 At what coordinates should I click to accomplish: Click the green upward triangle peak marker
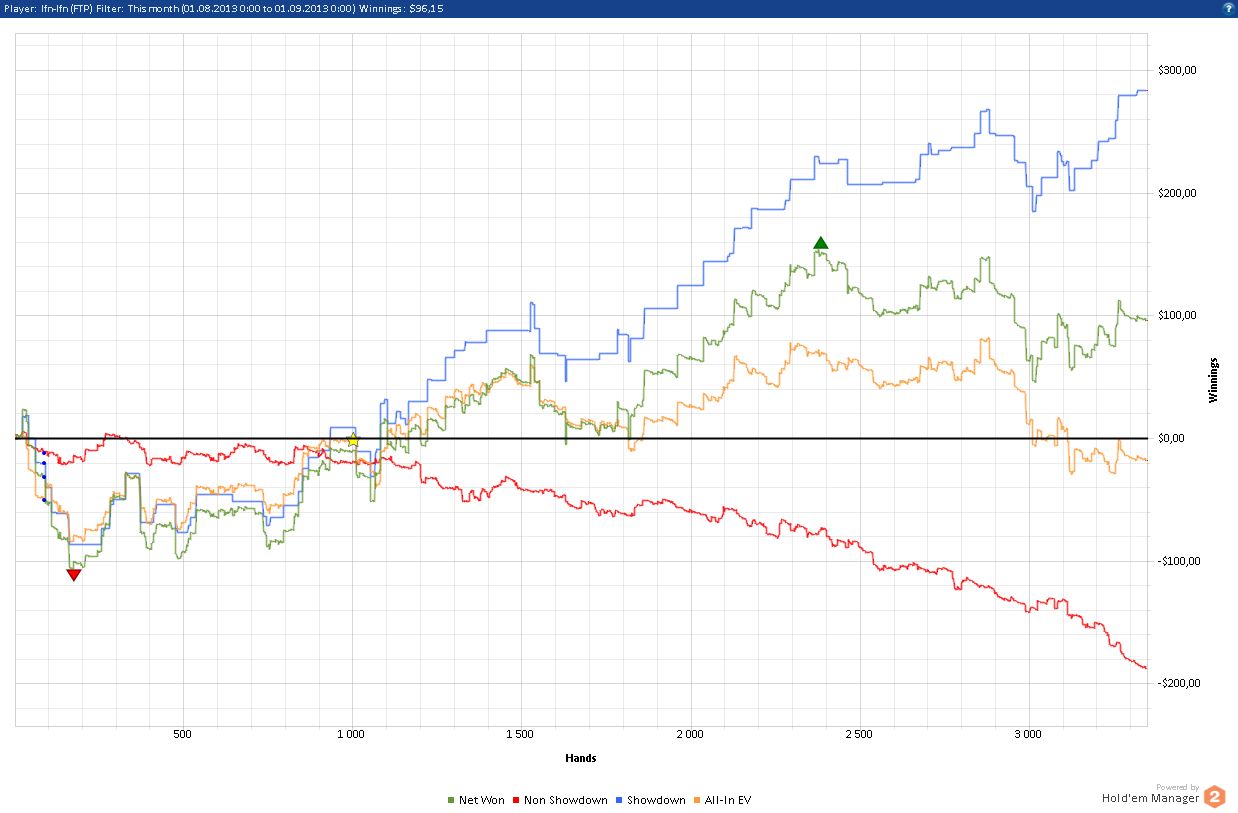click(821, 243)
